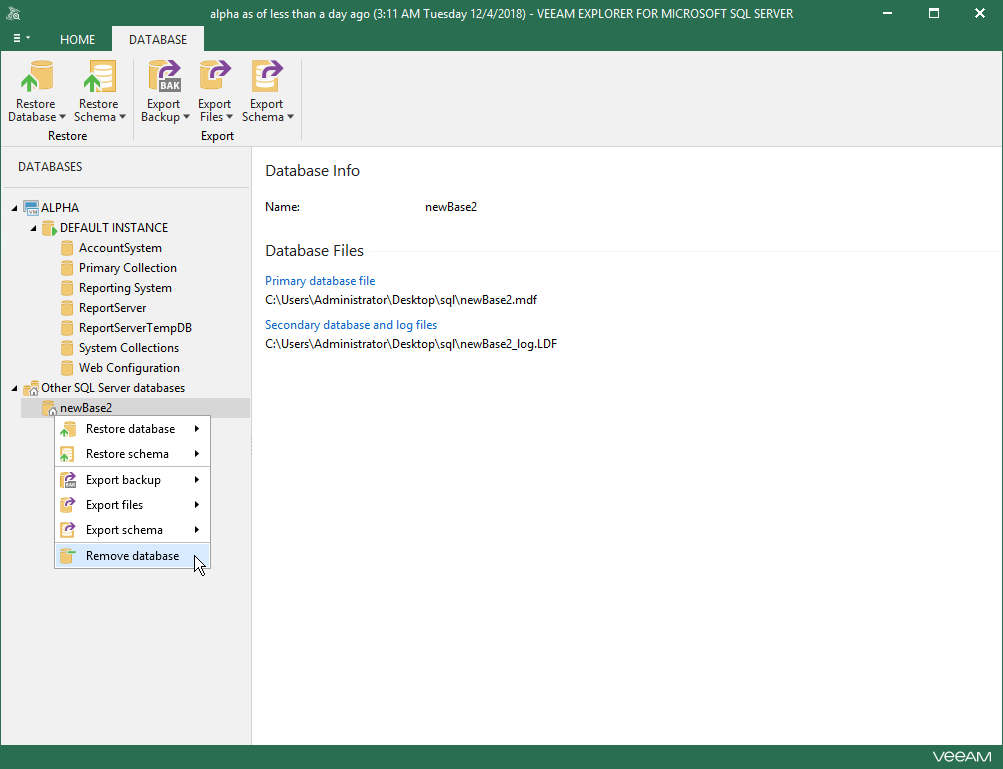Click the Primary Collection database icon
The height and width of the screenshot is (769, 1003).
click(x=67, y=268)
